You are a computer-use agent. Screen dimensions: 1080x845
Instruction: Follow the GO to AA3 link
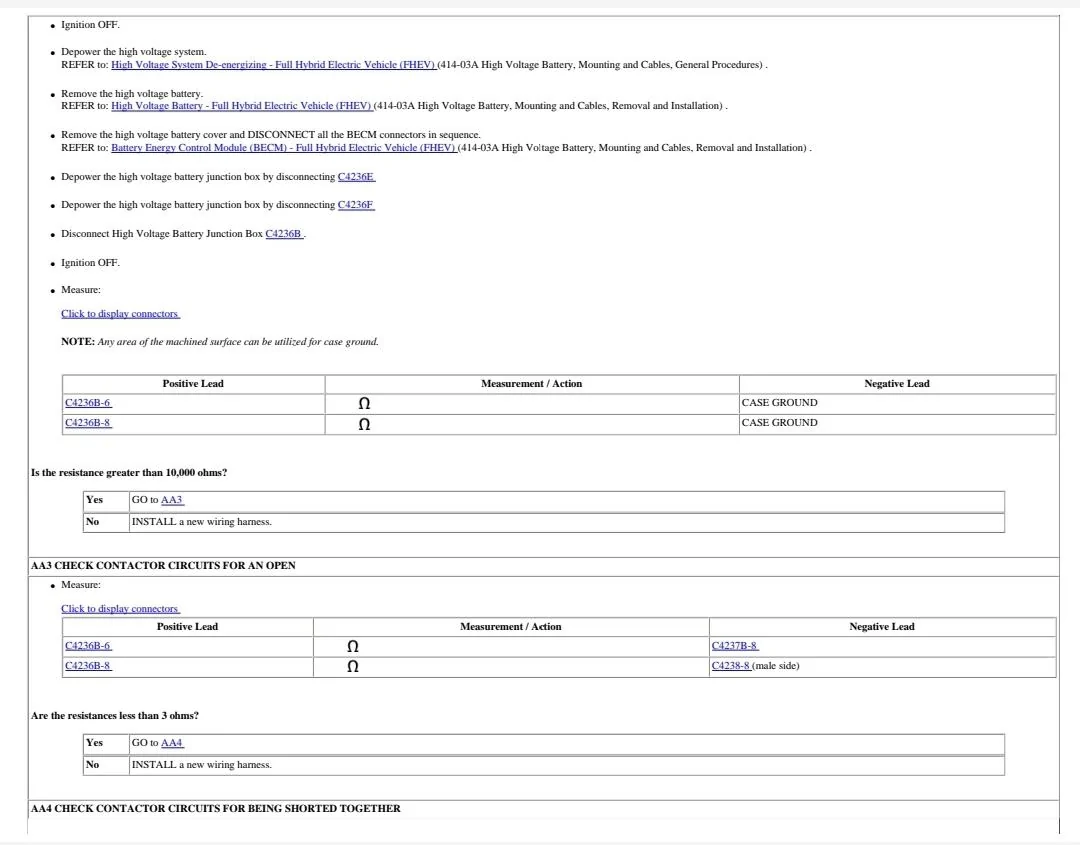tap(172, 499)
